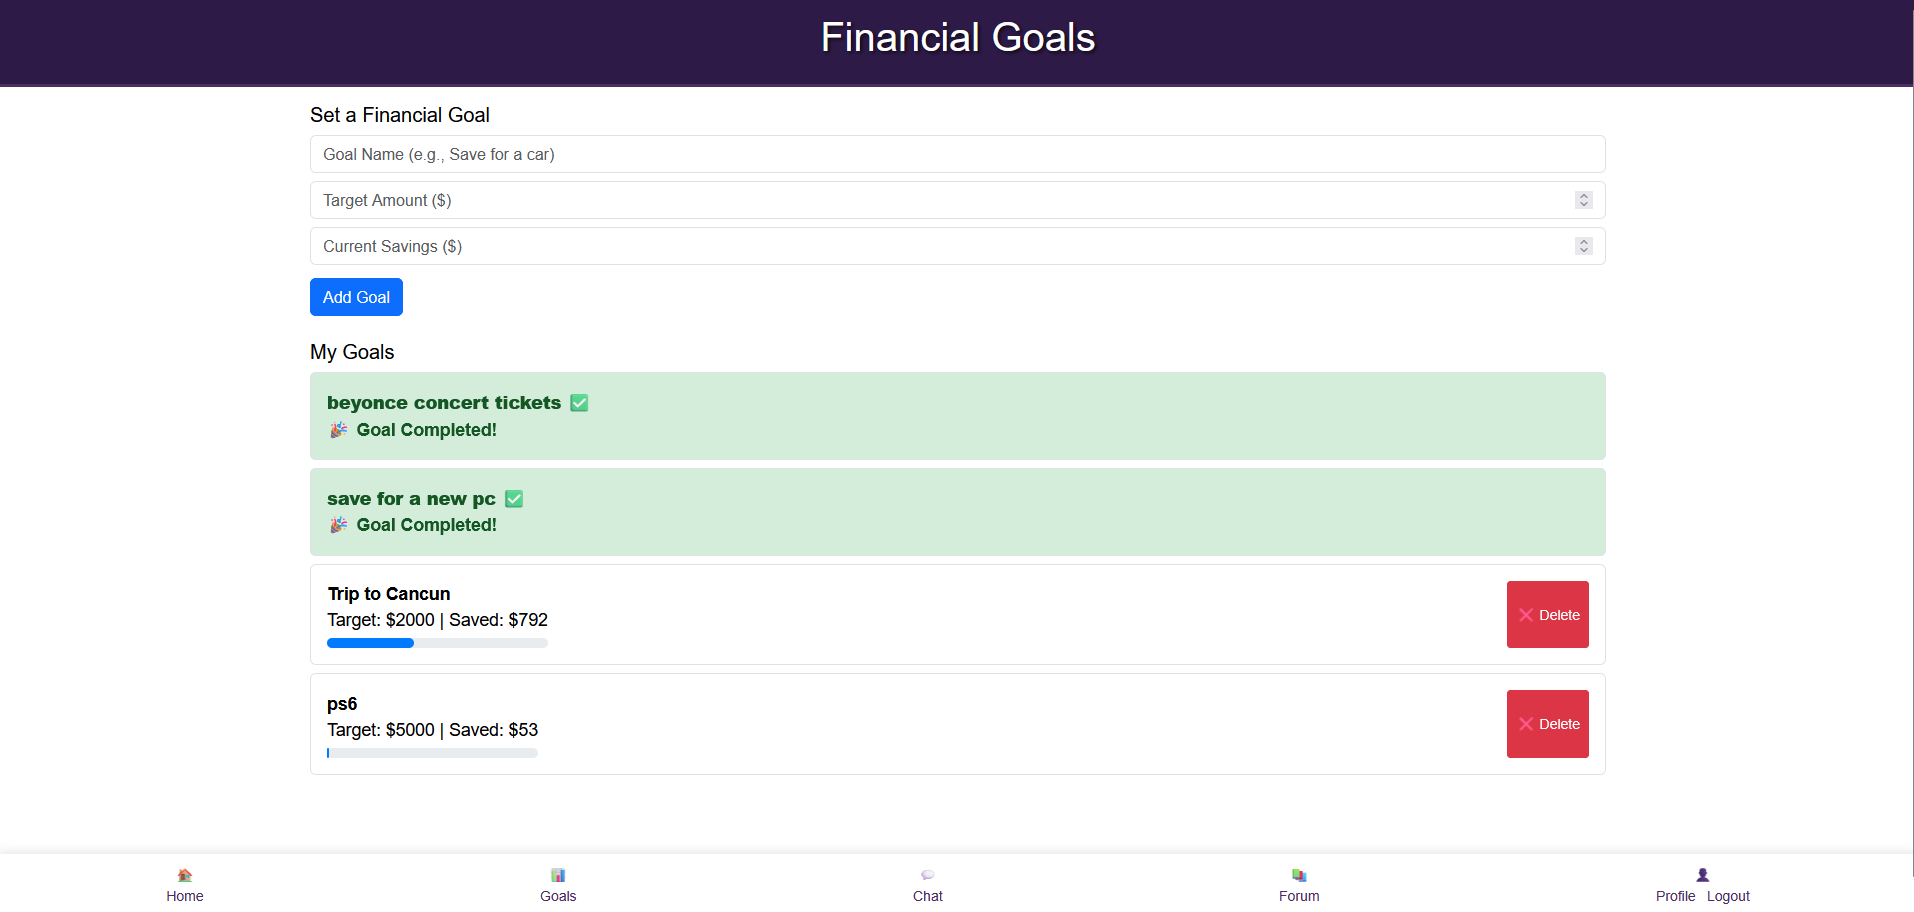This screenshot has height=912, width=1914.
Task: Click checkmark next to beyonce concert tickets
Action: 579,403
